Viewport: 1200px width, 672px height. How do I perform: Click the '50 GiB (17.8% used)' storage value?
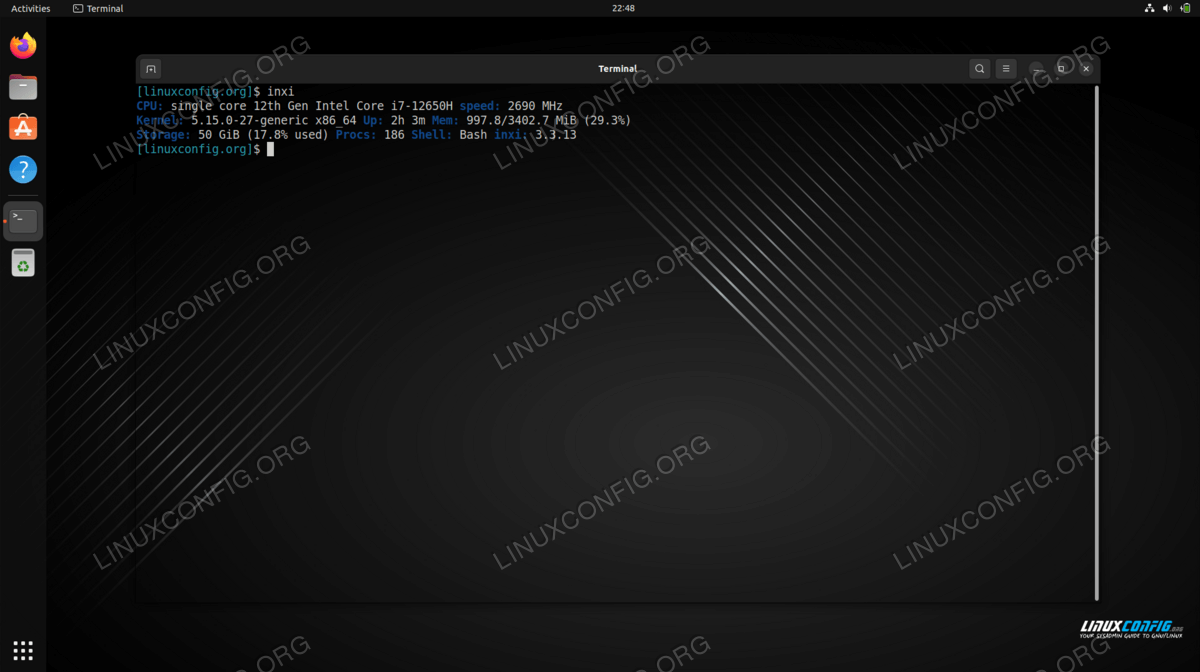pos(263,135)
